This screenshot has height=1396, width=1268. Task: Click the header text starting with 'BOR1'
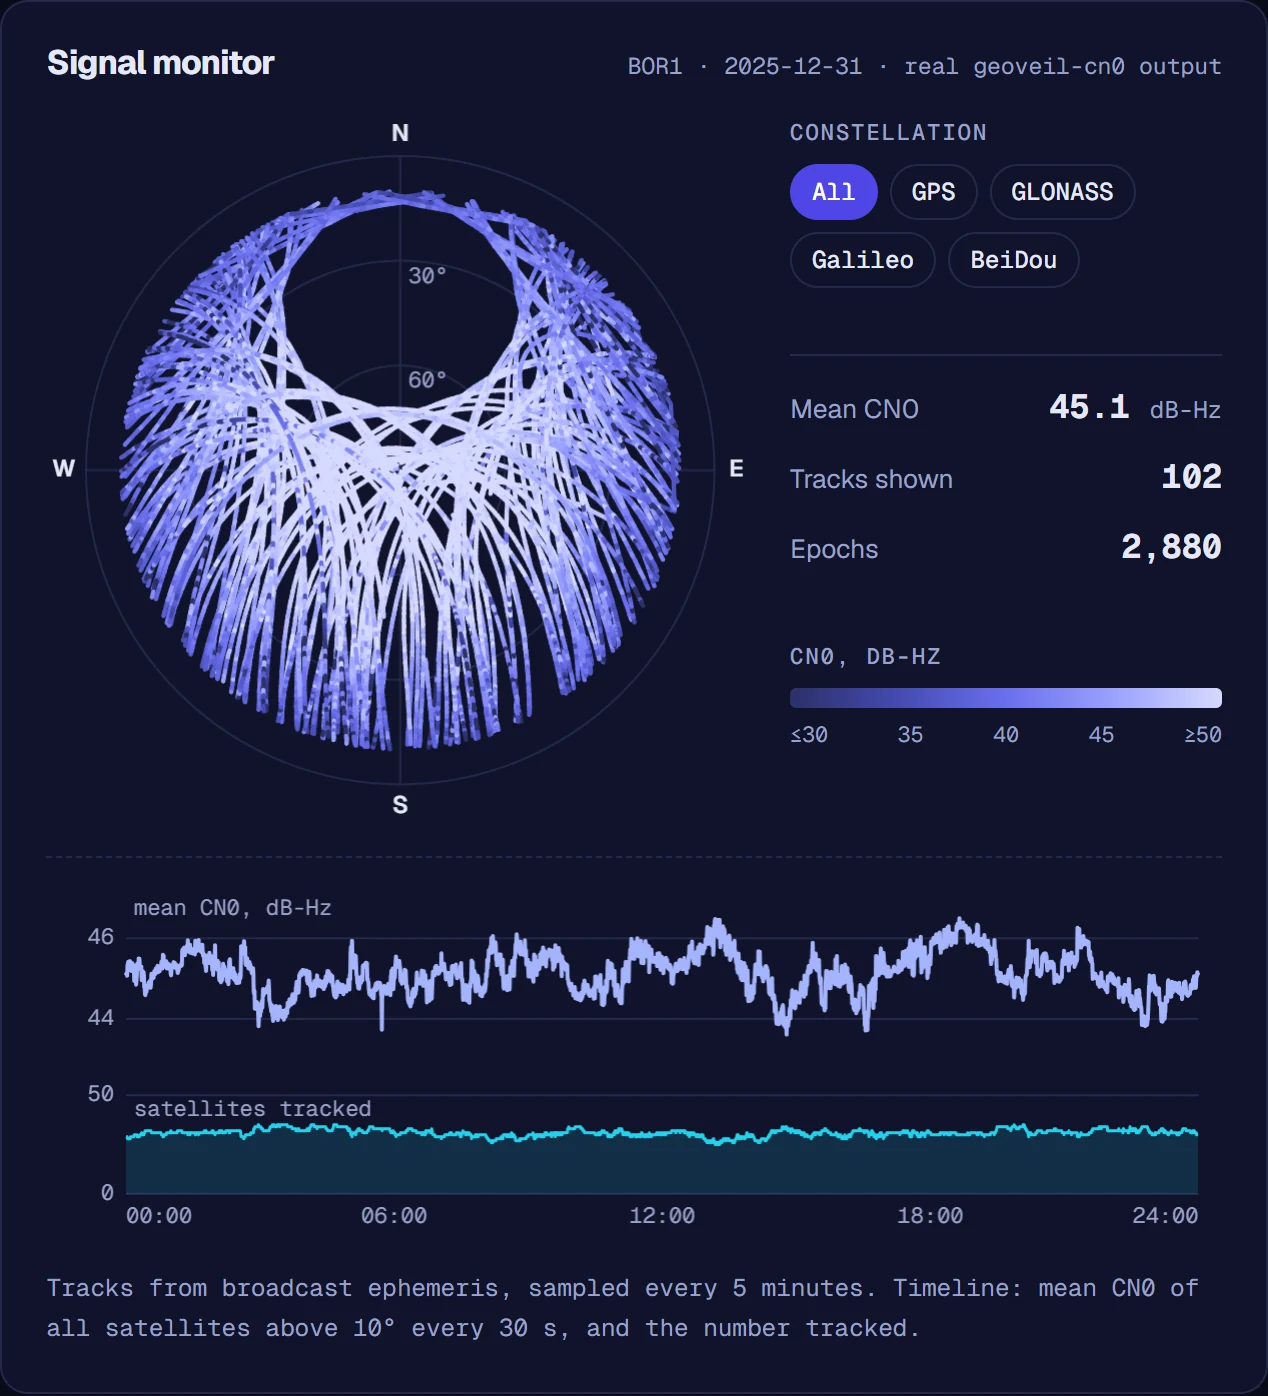[924, 66]
